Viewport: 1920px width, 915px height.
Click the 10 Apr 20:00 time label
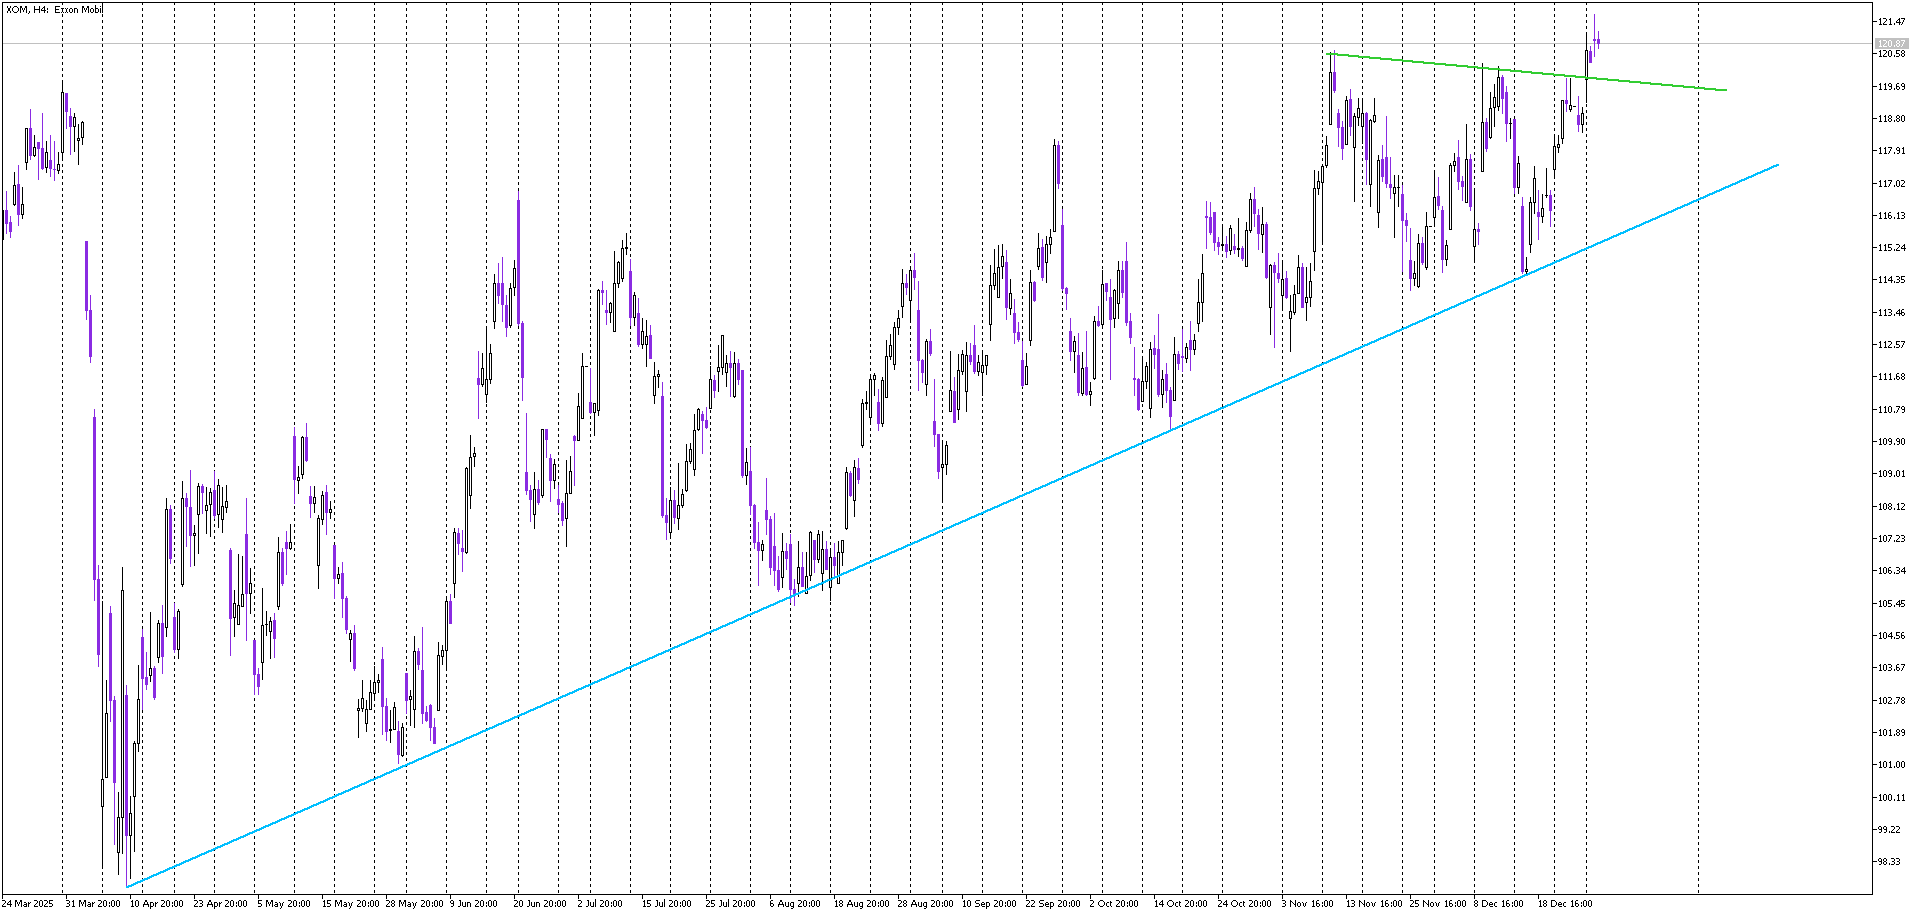click(157, 904)
